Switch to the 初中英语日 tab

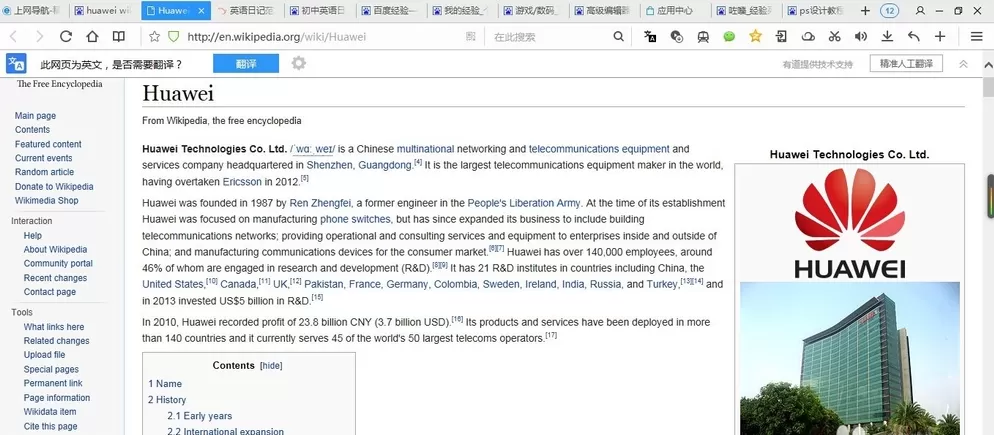point(318,11)
